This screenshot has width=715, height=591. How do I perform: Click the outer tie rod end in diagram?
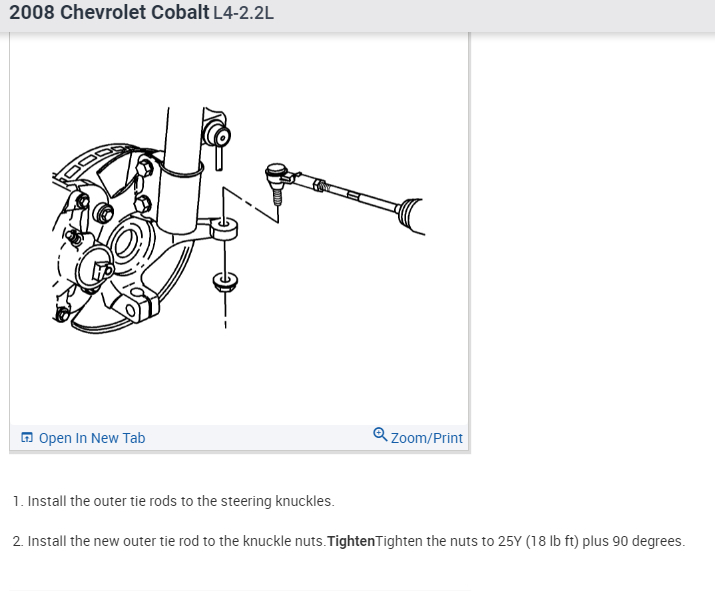(277, 178)
